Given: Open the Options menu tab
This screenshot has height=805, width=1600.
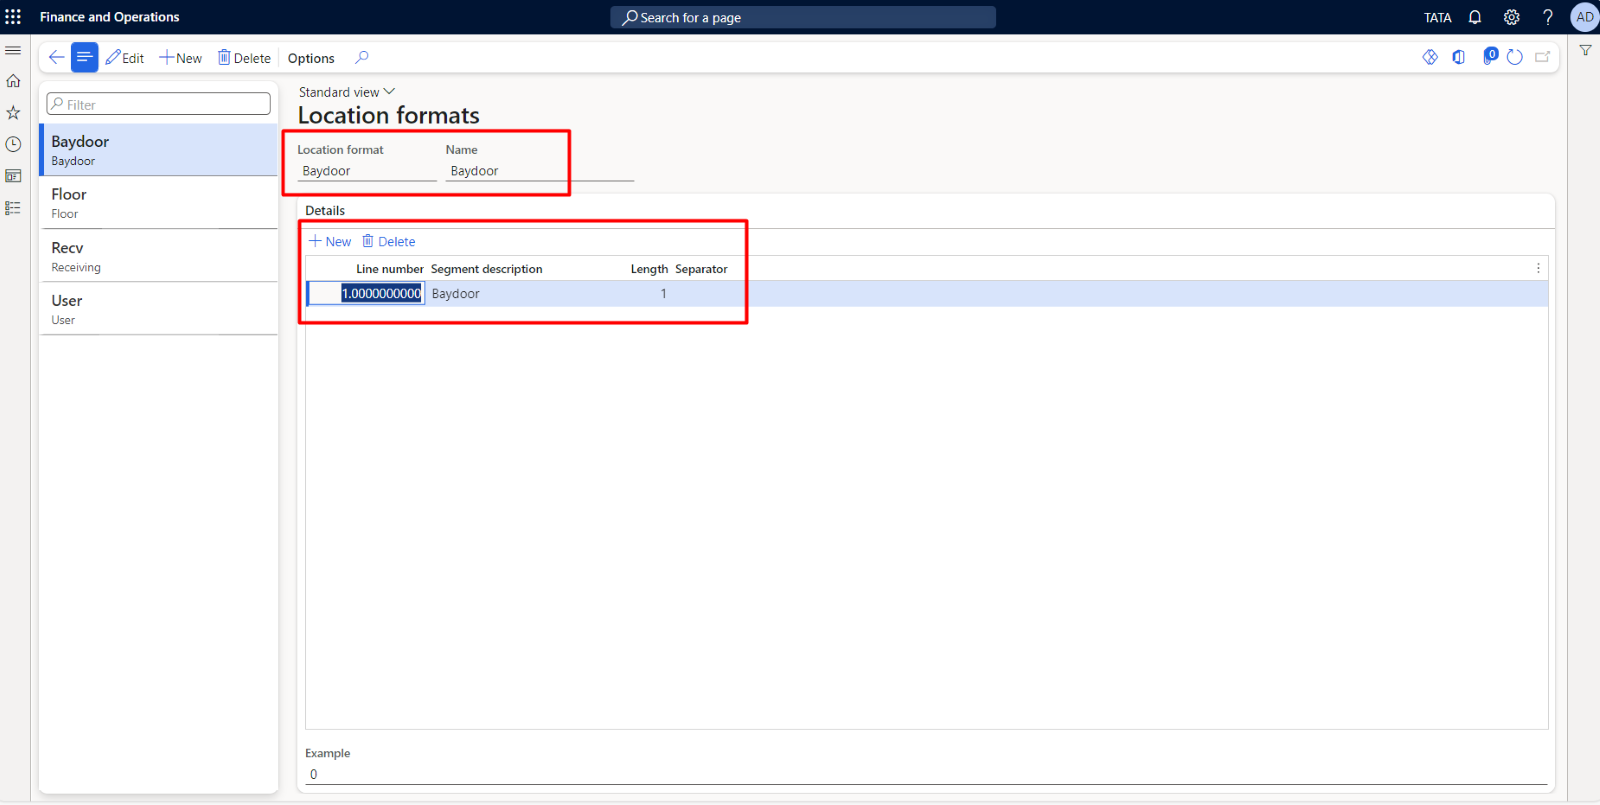Looking at the screenshot, I should pos(311,58).
